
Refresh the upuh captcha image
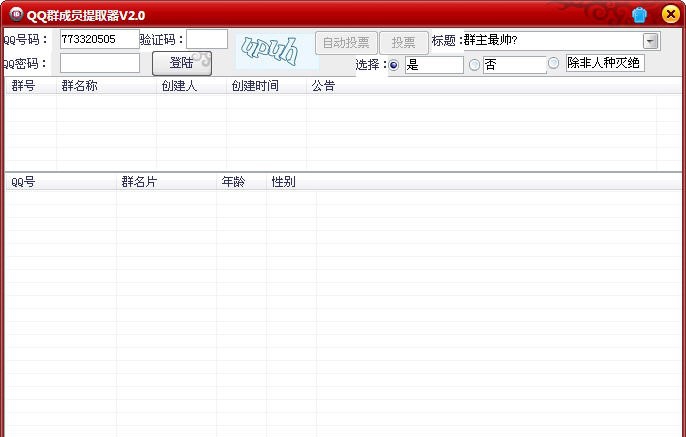point(277,51)
